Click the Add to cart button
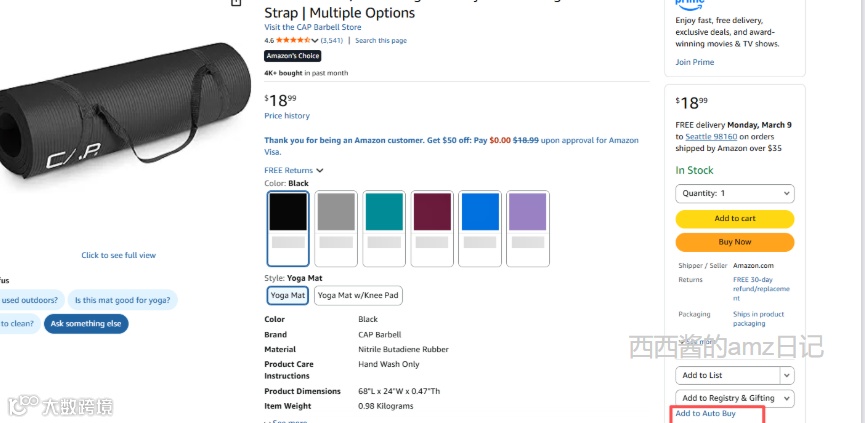 point(735,219)
